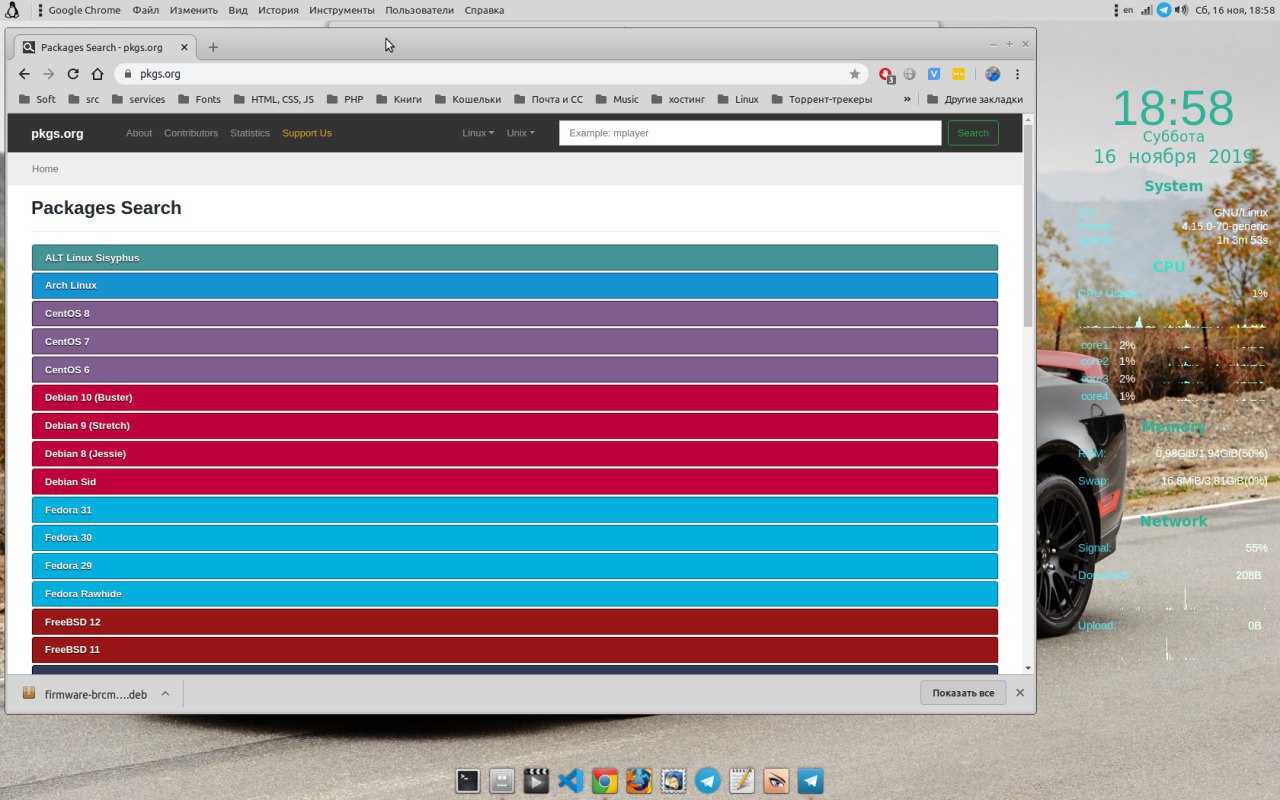Open the Google Chrome application menu
The height and width of the screenshot is (800, 1280).
[x=84, y=10]
